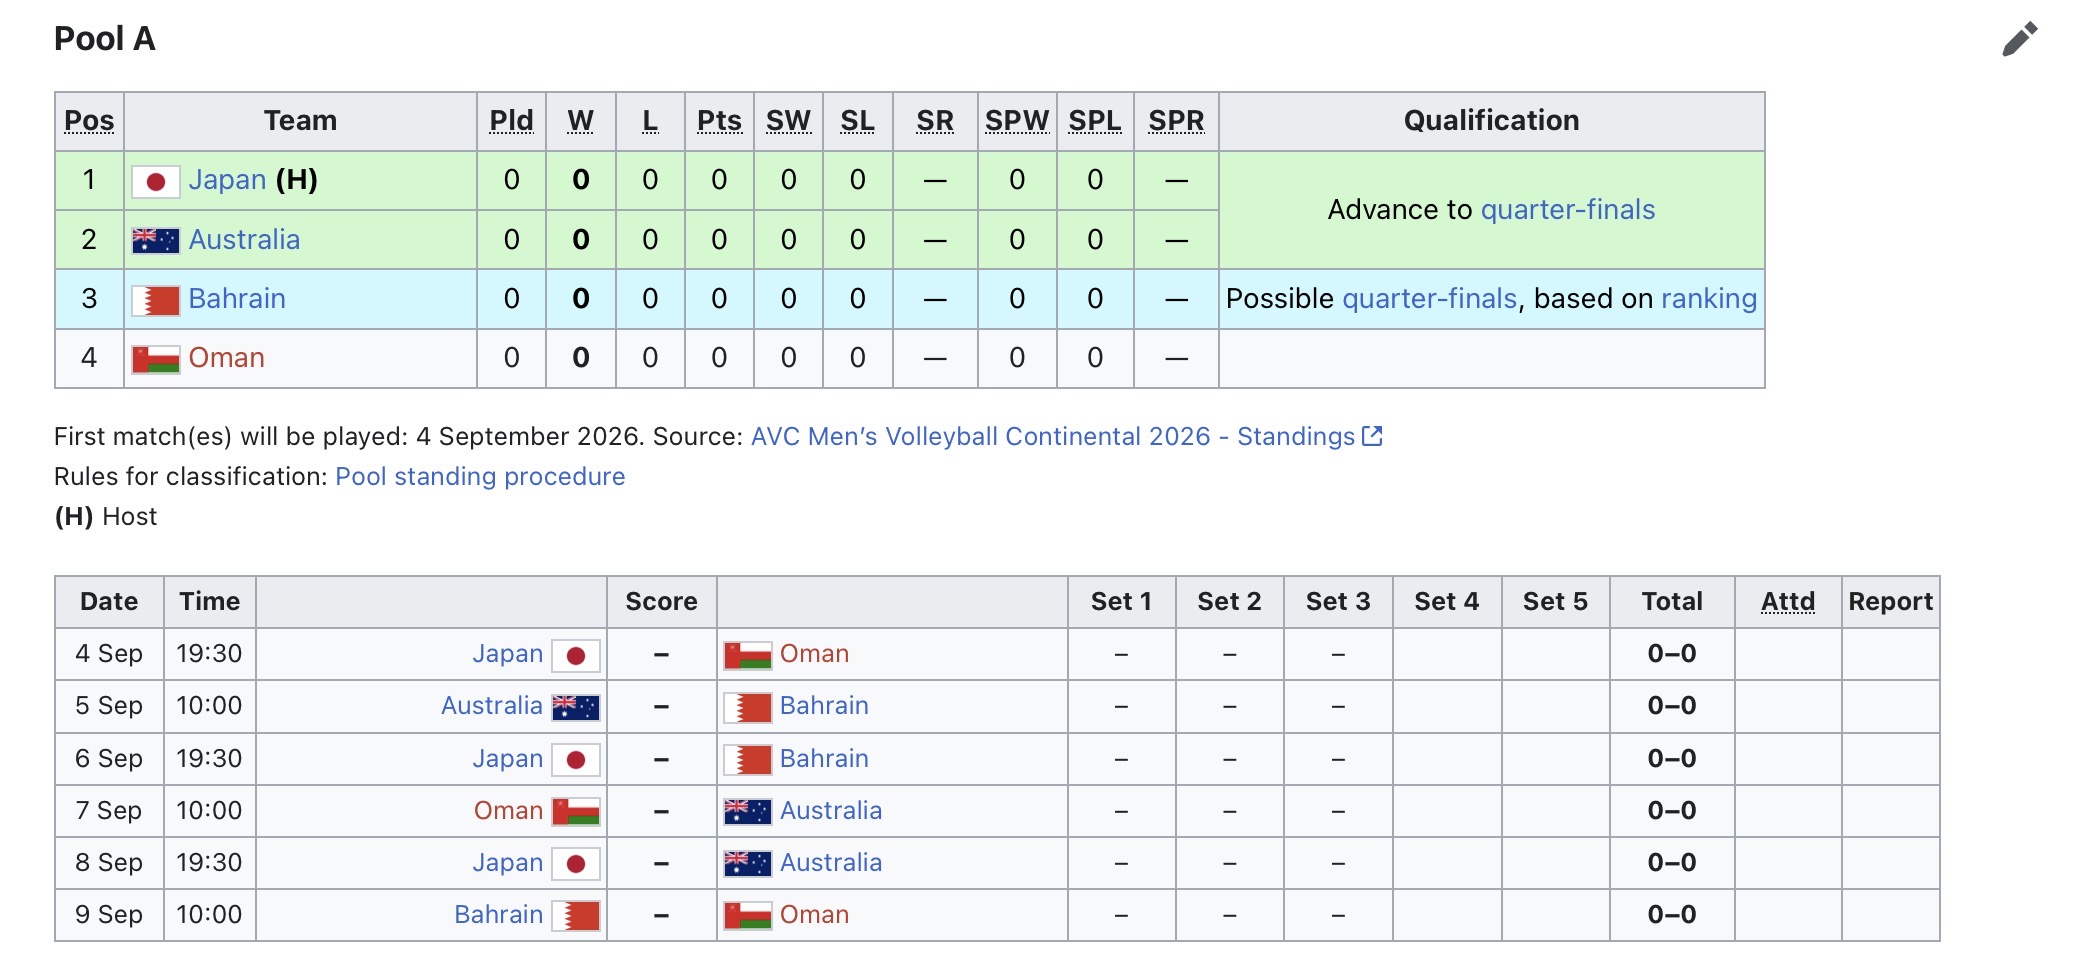Viewport: 2077px width, 965px height.
Task: Click Oman flag in the 4 Sep match
Action: (748, 655)
